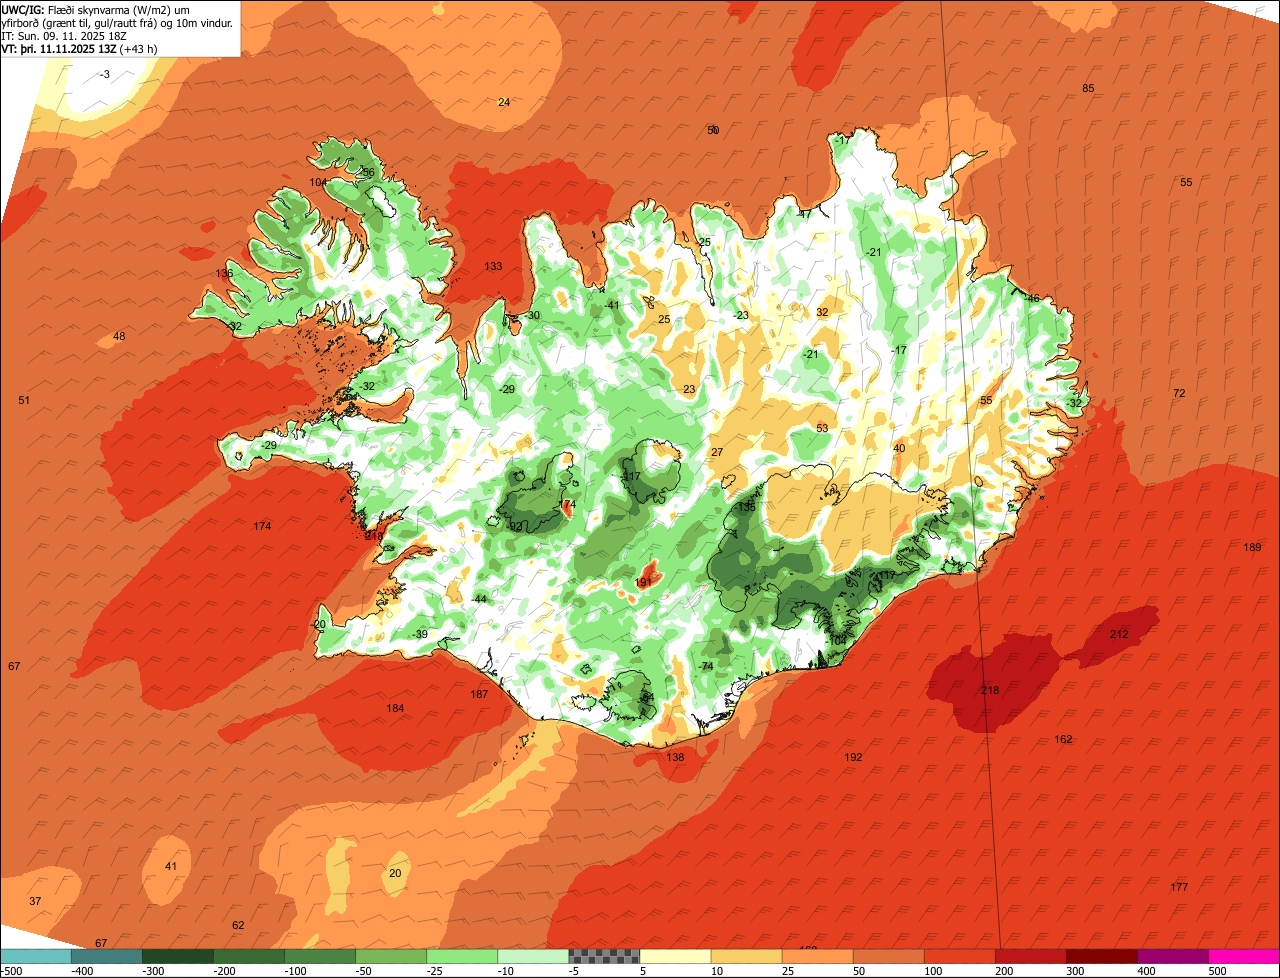Click the '184' value southwest of Iceland
This screenshot has height=978, width=1280.
pos(396,708)
